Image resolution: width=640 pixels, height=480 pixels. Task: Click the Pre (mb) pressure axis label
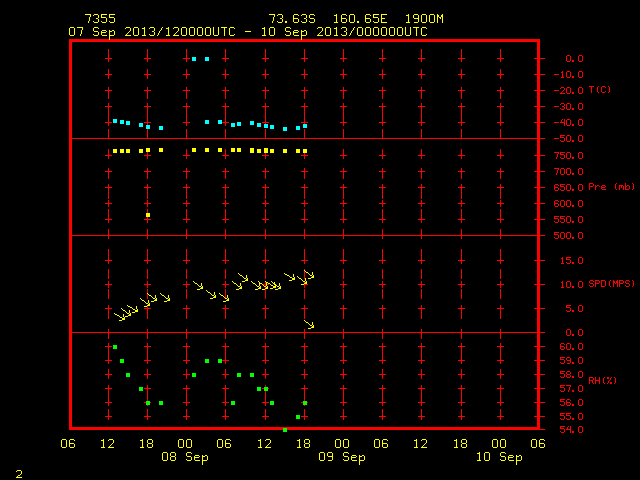pyautogui.click(x=611, y=187)
